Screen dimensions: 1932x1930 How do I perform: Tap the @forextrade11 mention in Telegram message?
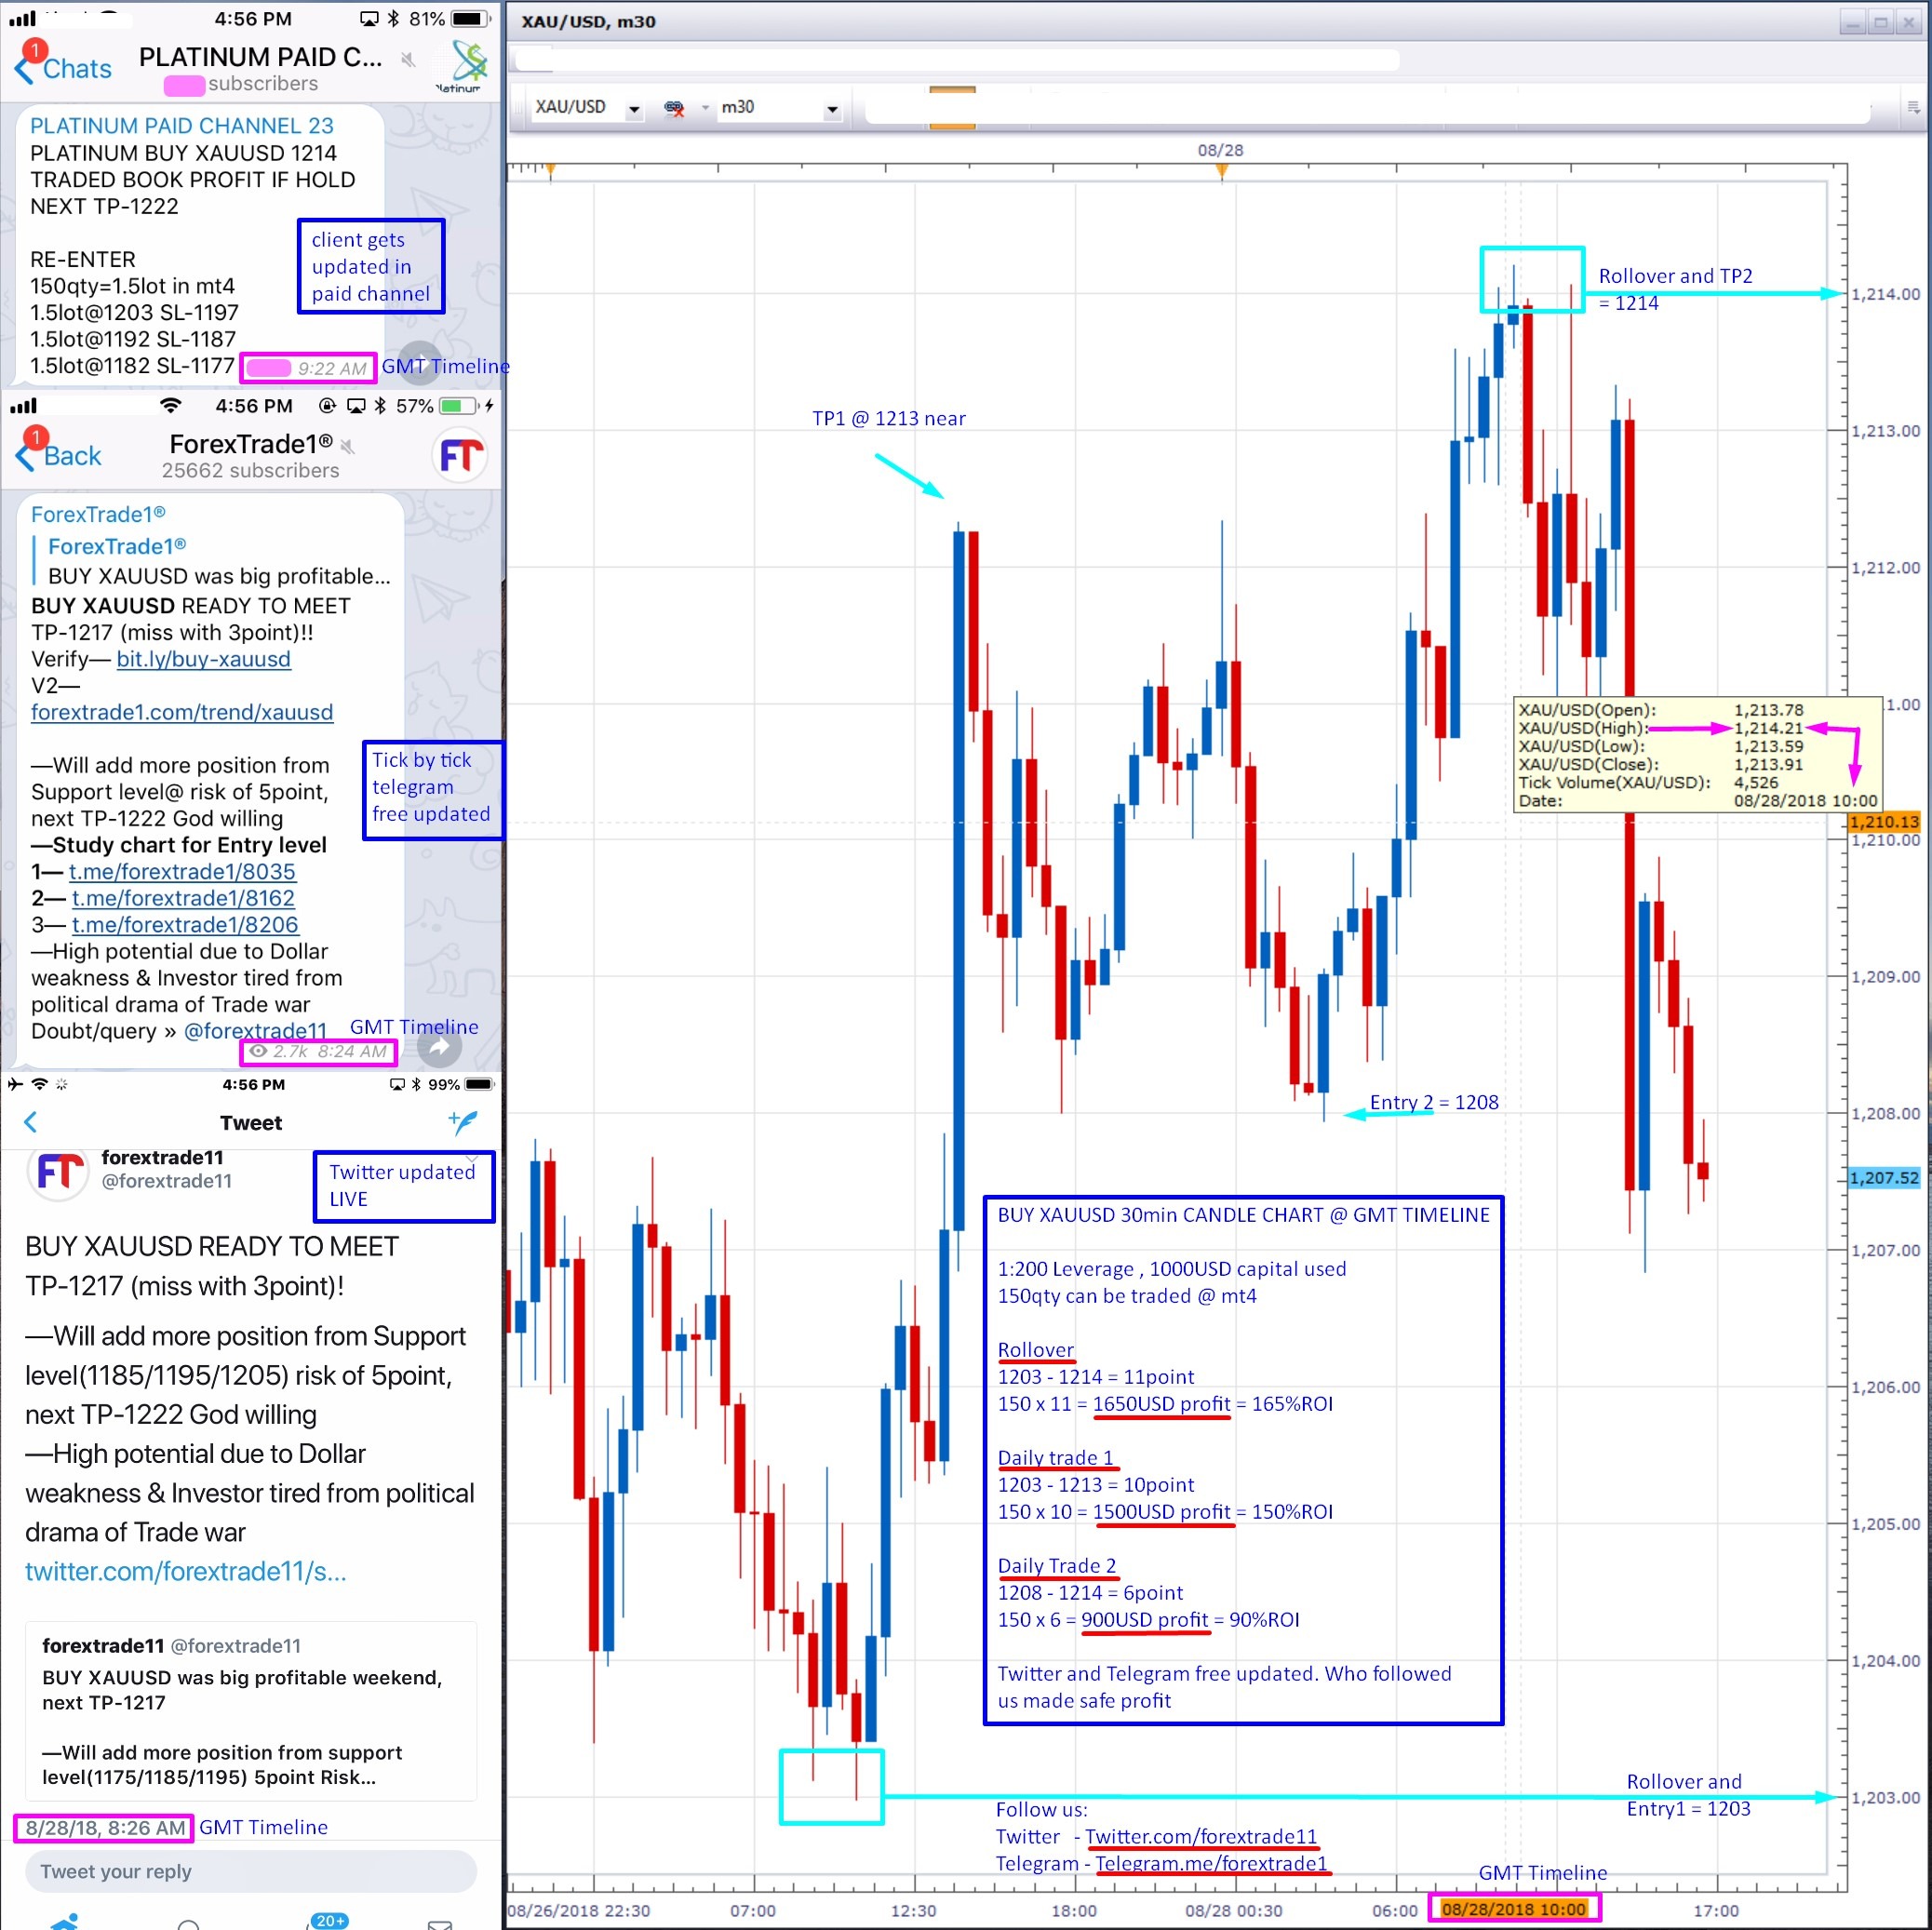pyautogui.click(x=255, y=1031)
